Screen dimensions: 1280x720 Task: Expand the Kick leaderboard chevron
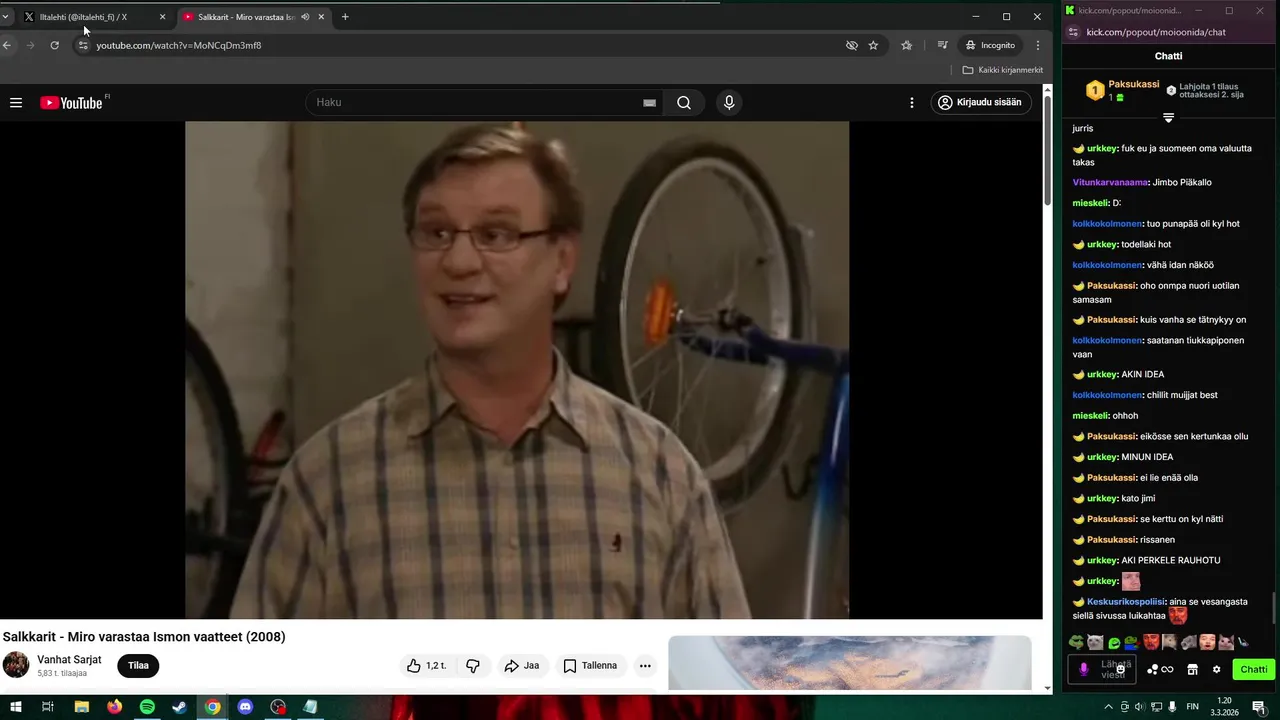pyautogui.click(x=1168, y=118)
